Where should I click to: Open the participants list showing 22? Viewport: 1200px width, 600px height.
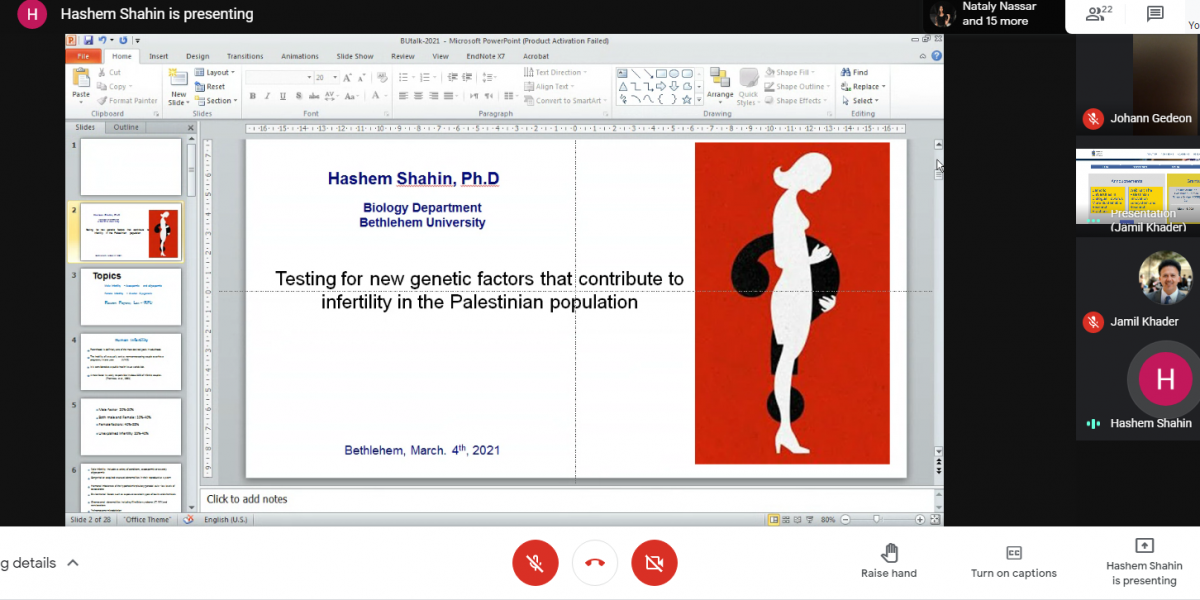point(1100,14)
